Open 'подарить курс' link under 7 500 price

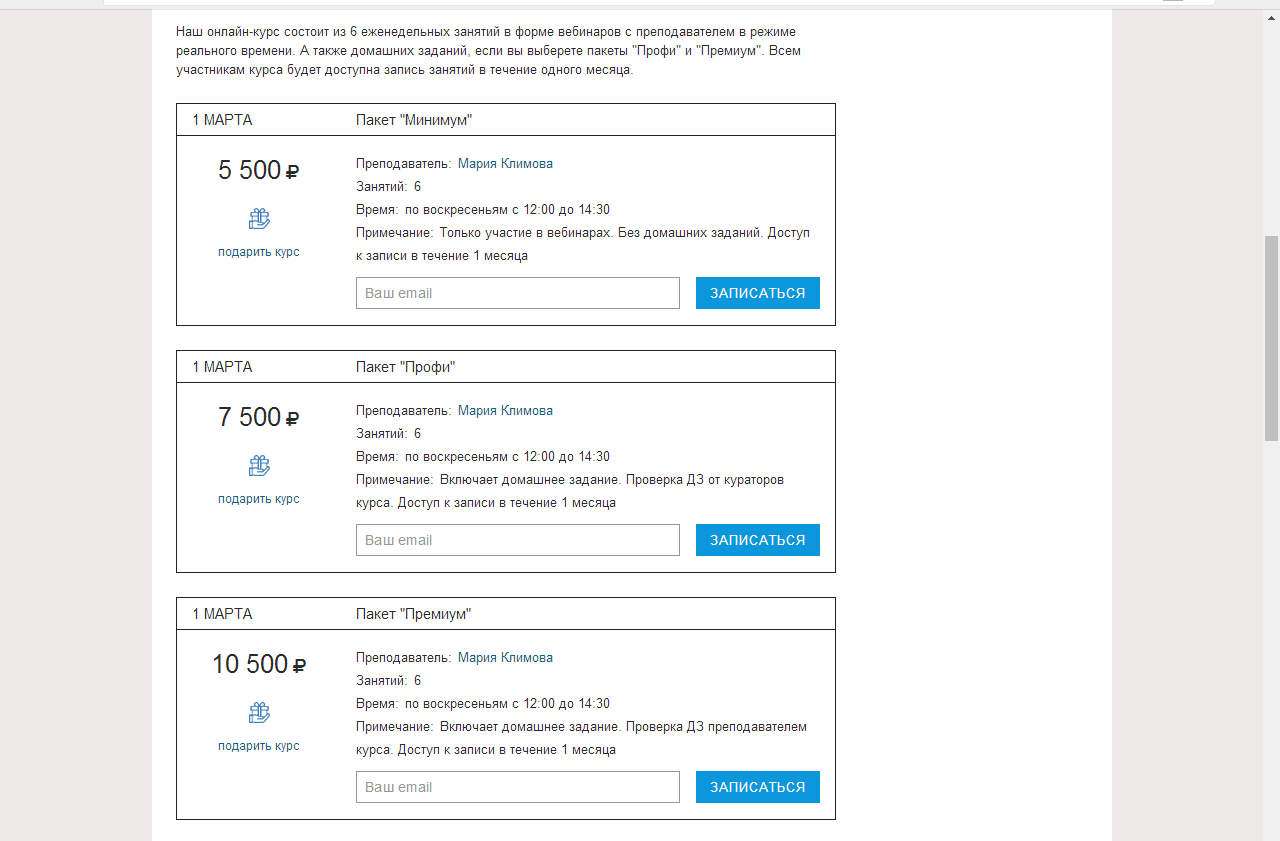coord(259,499)
